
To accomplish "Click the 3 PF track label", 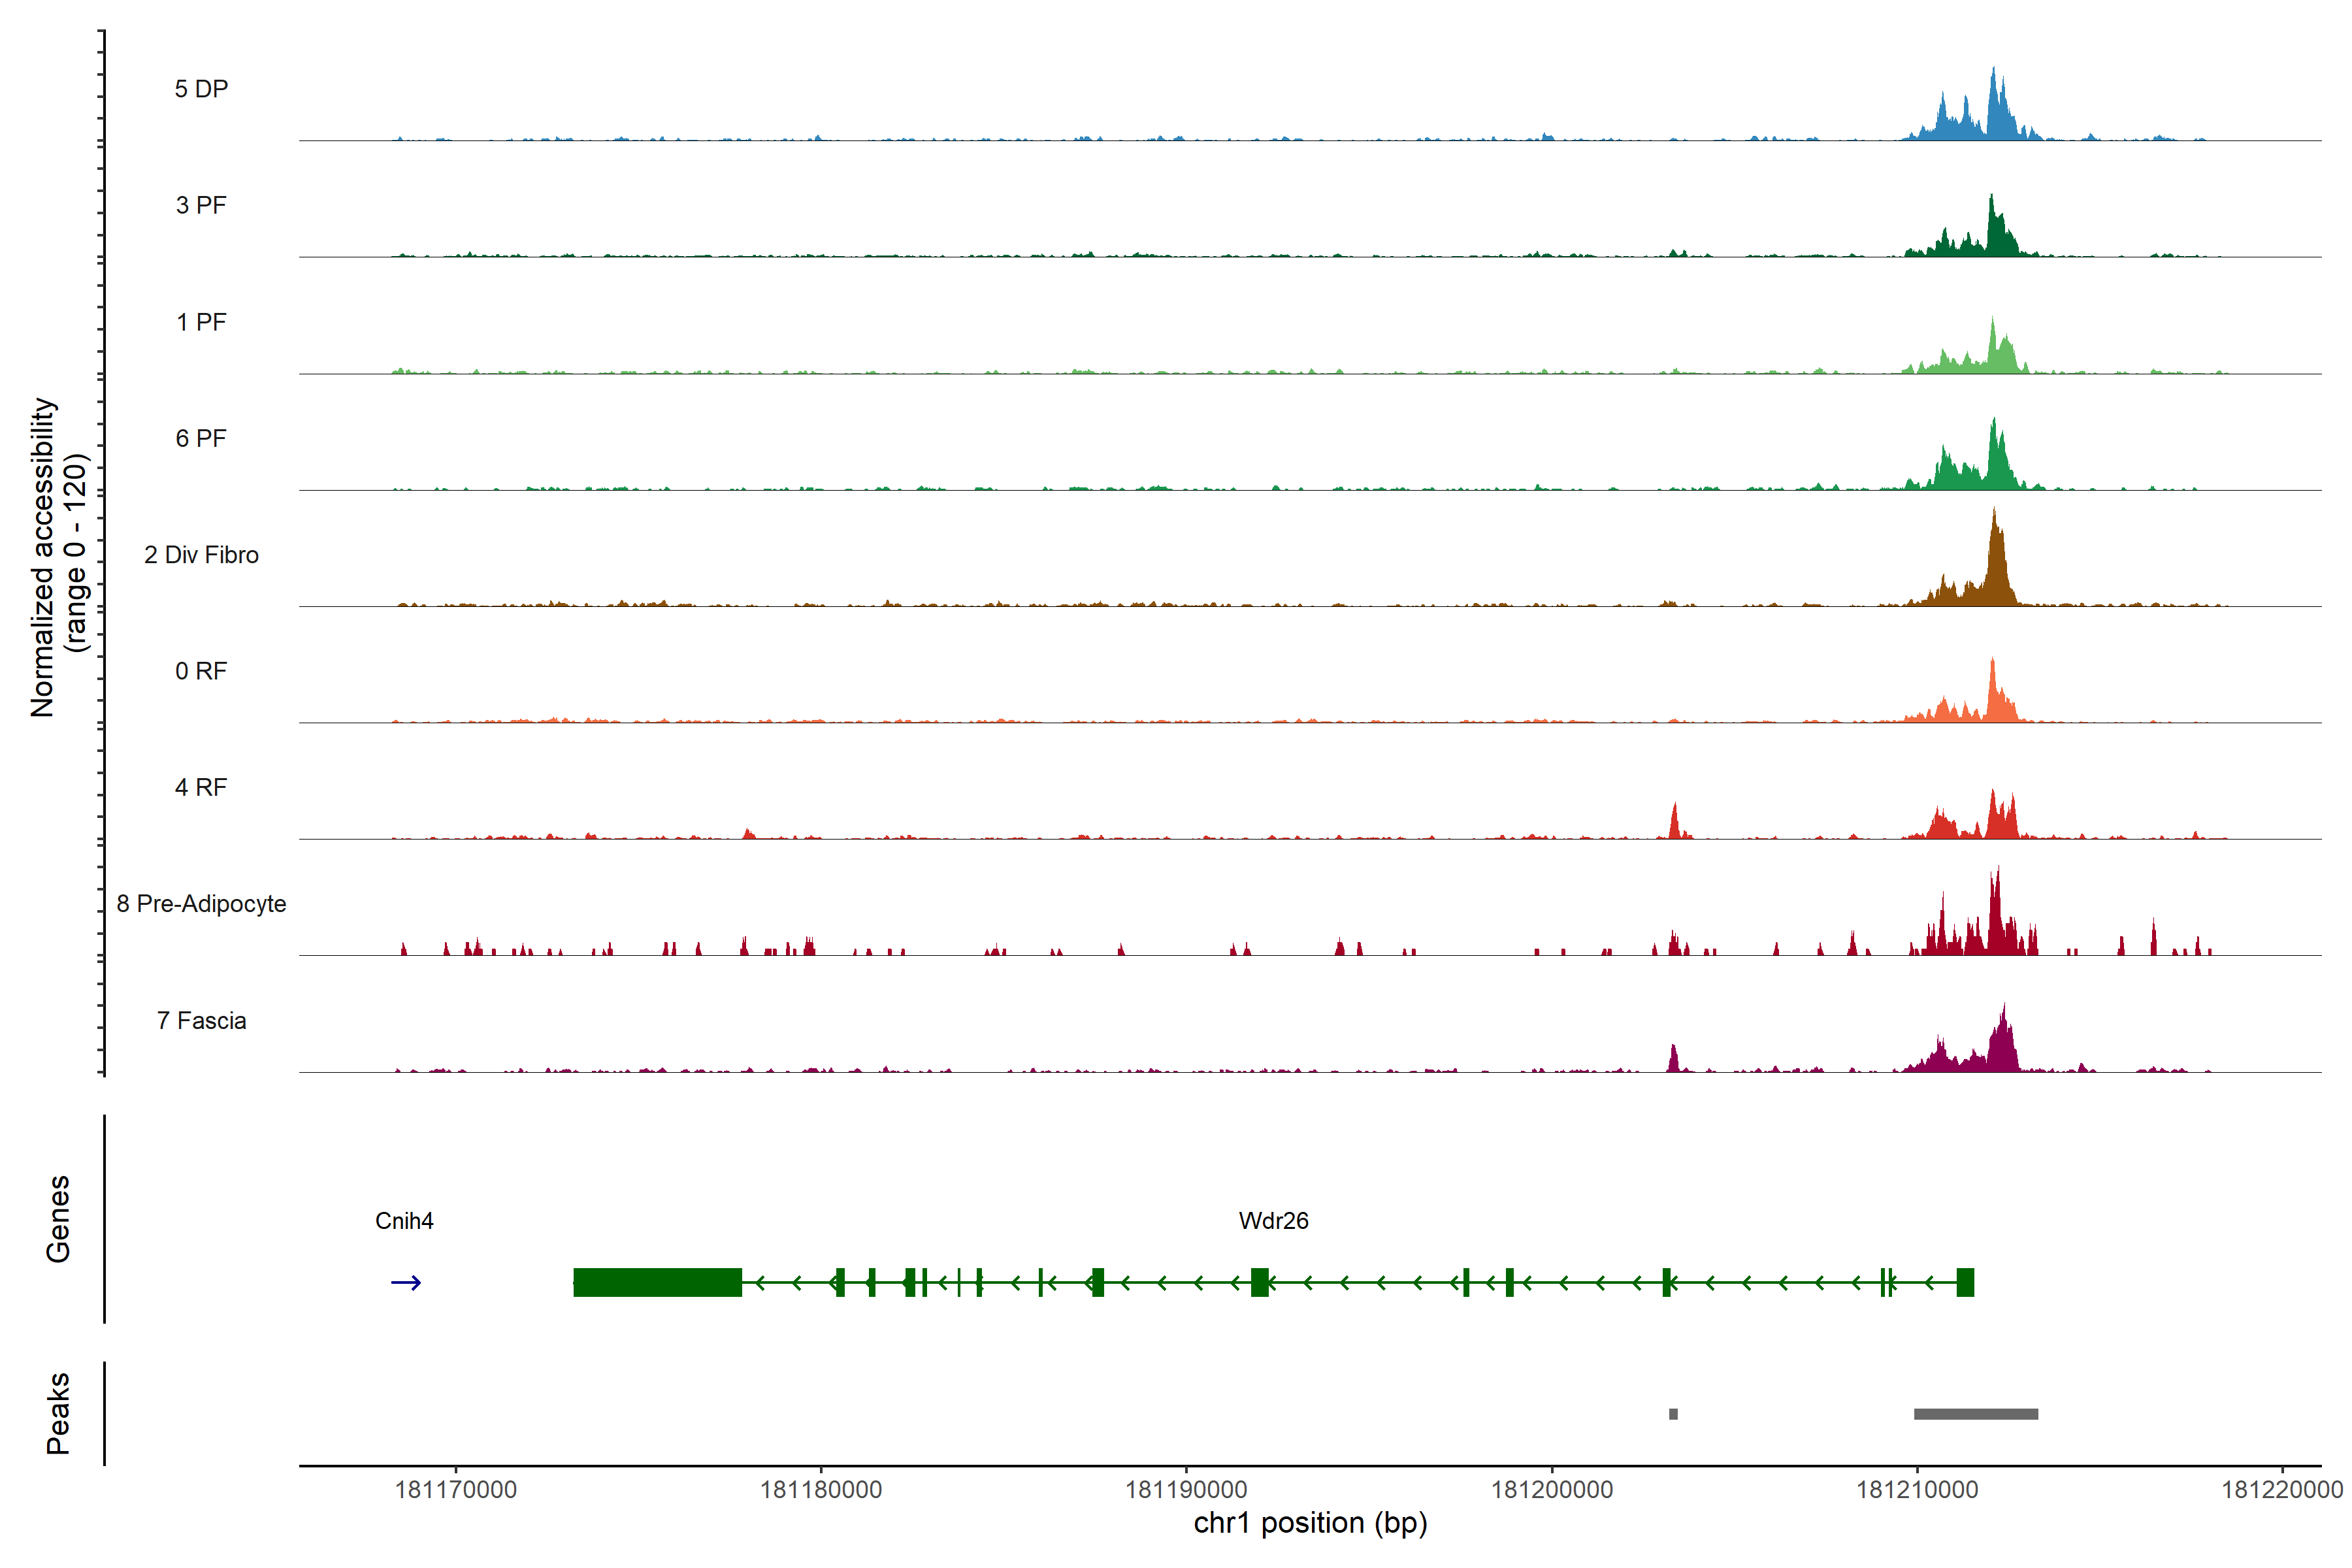I will (x=201, y=205).
